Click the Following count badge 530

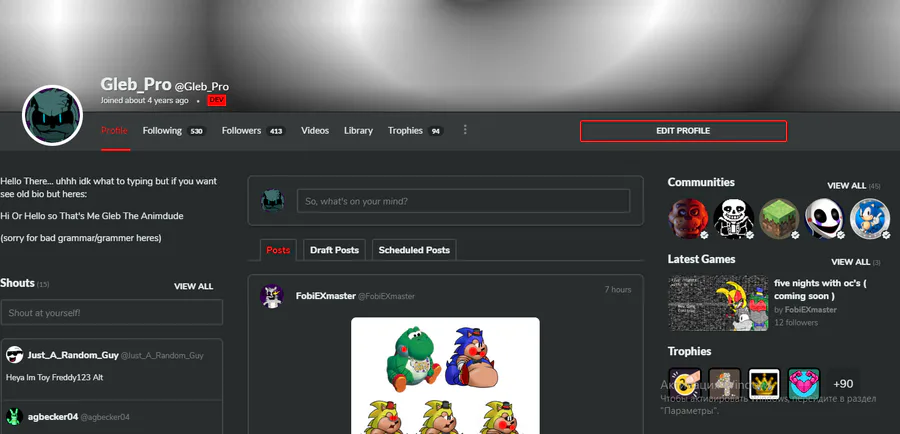pos(196,131)
